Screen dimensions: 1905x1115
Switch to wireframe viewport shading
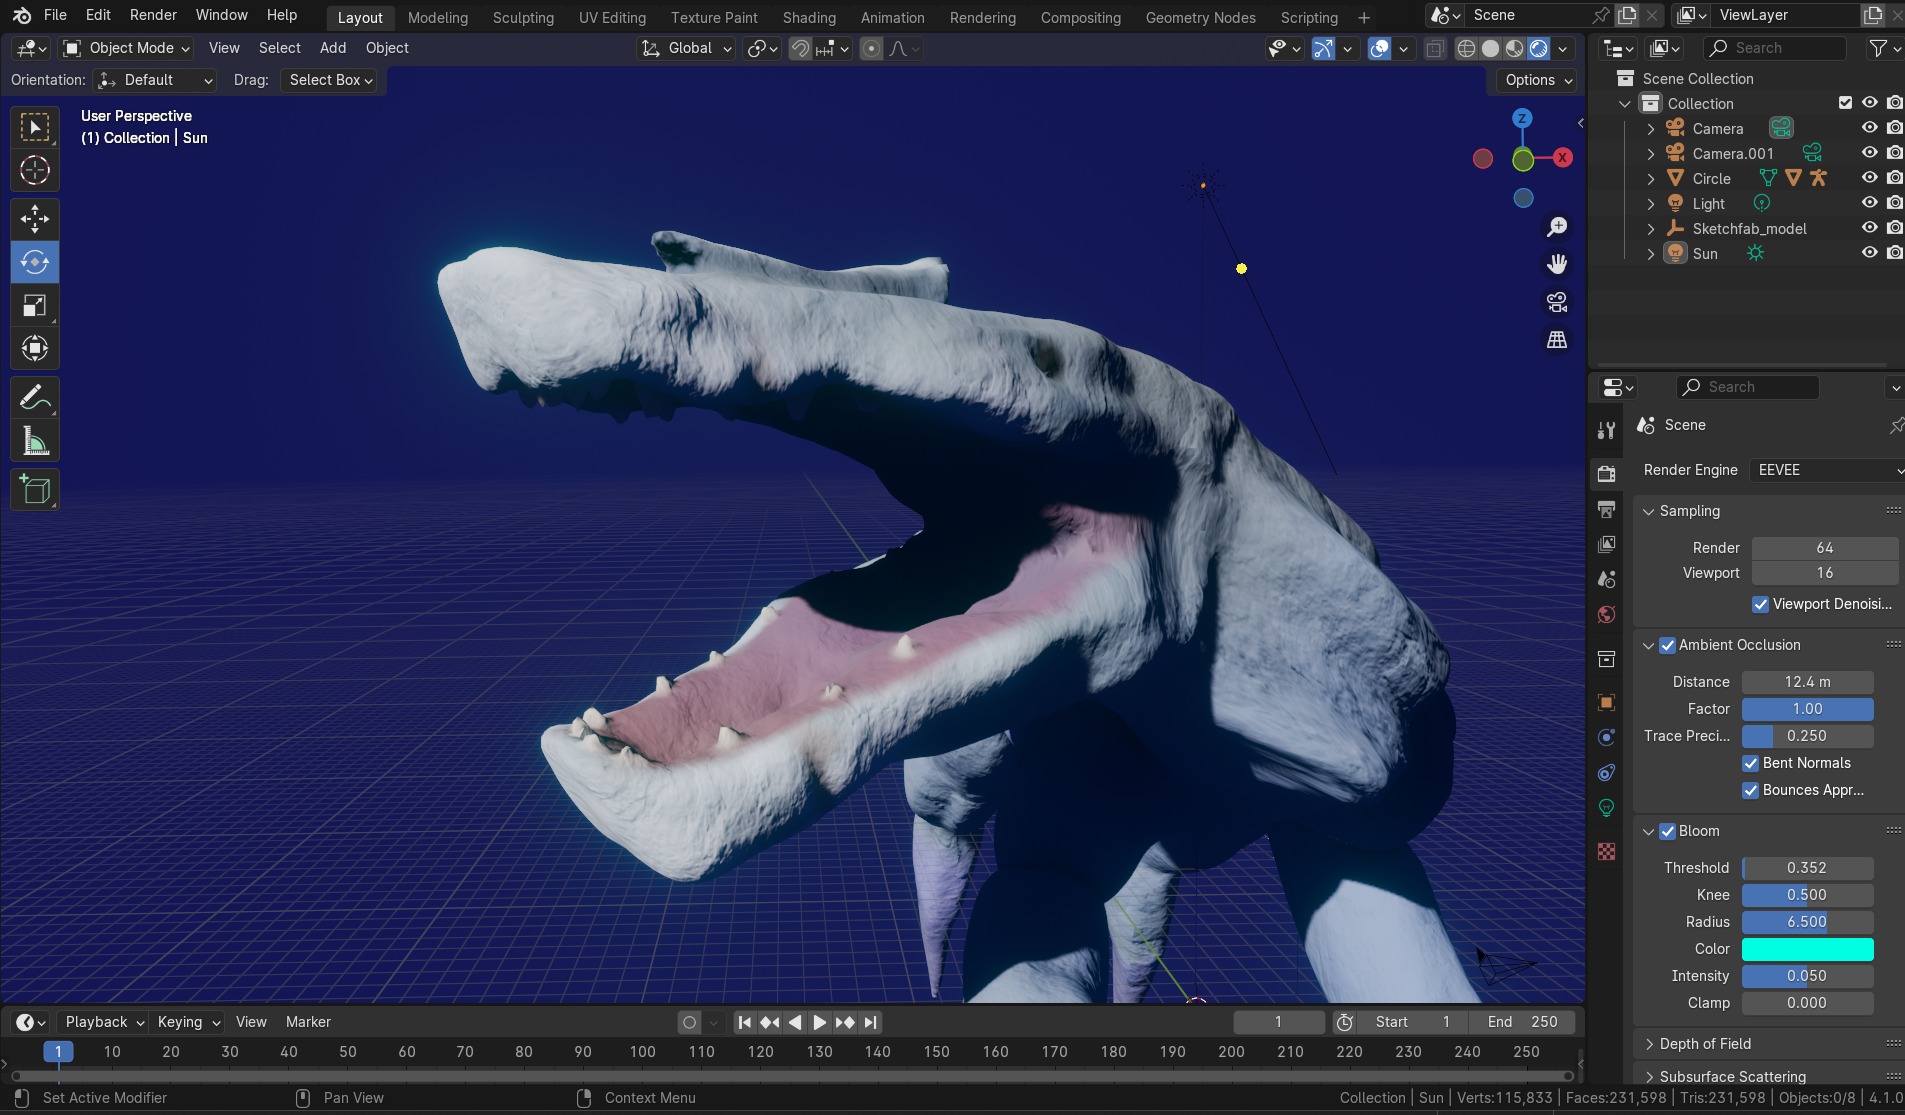1466,48
